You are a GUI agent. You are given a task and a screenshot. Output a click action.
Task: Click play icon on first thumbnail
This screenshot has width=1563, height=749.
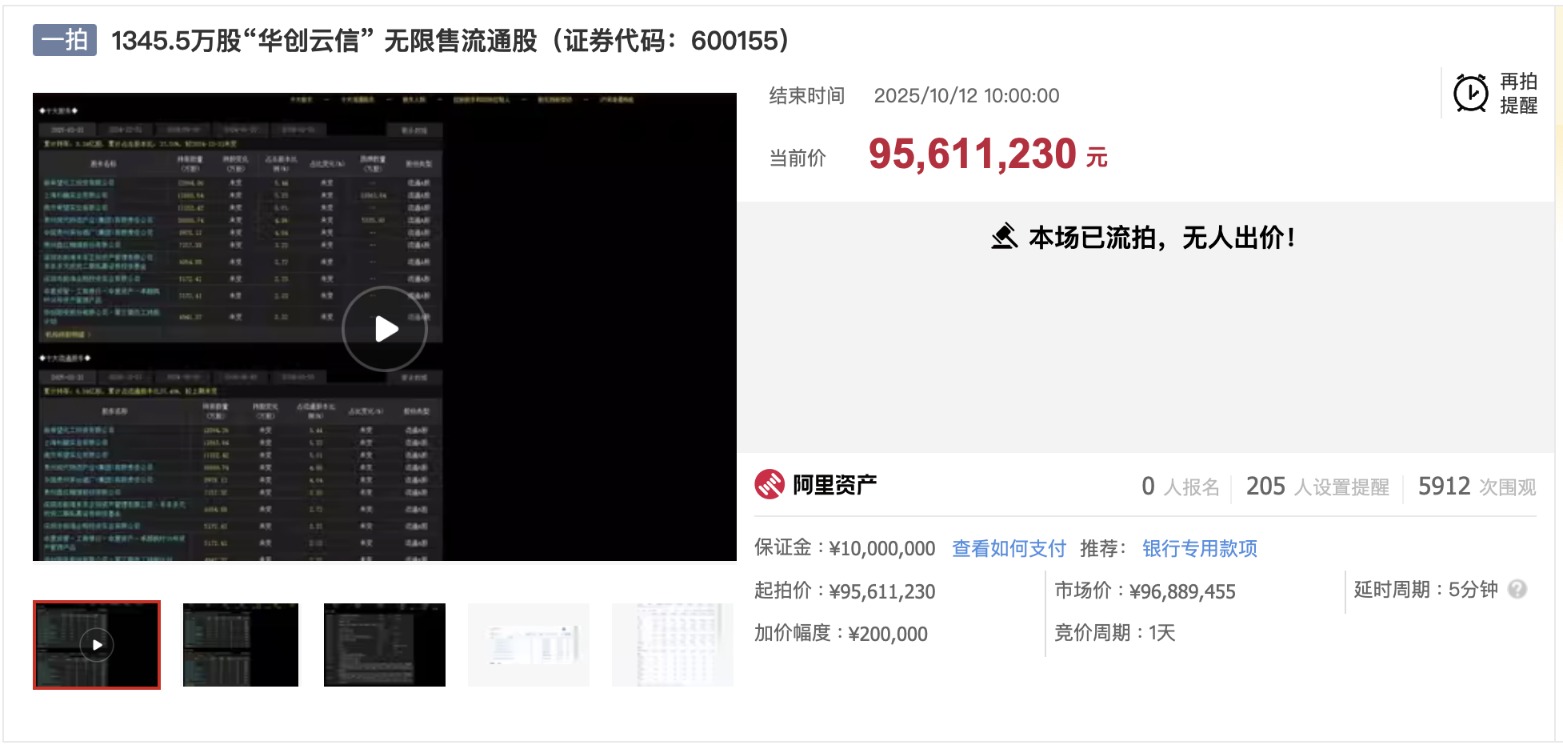[x=96, y=645]
